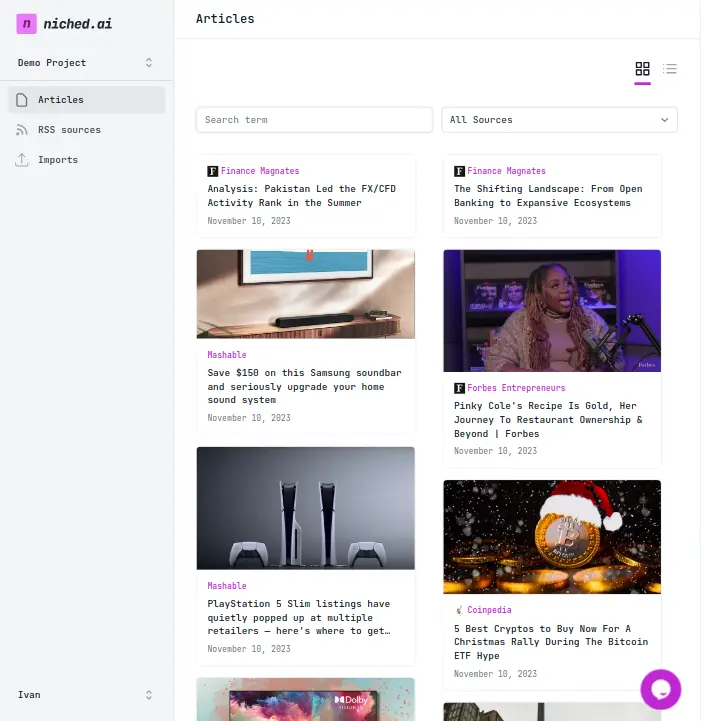This screenshot has height=721, width=701.
Task: Click the Coinpedia source favicon
Action: click(459, 610)
